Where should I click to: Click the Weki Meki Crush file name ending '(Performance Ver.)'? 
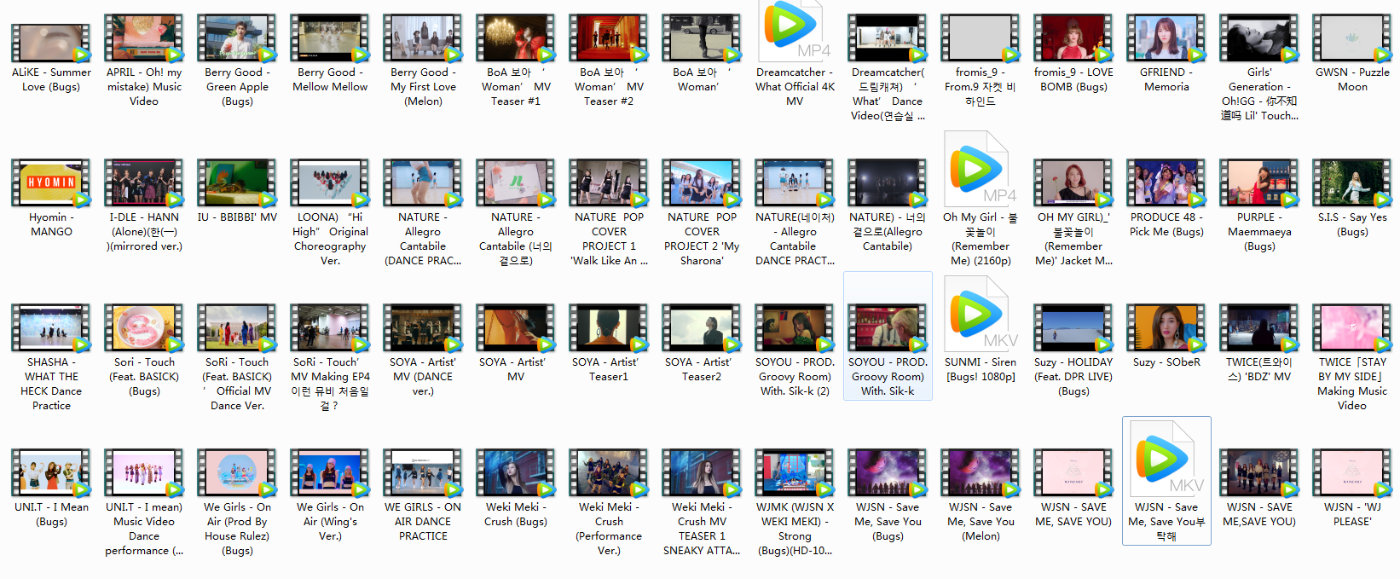[609, 529]
